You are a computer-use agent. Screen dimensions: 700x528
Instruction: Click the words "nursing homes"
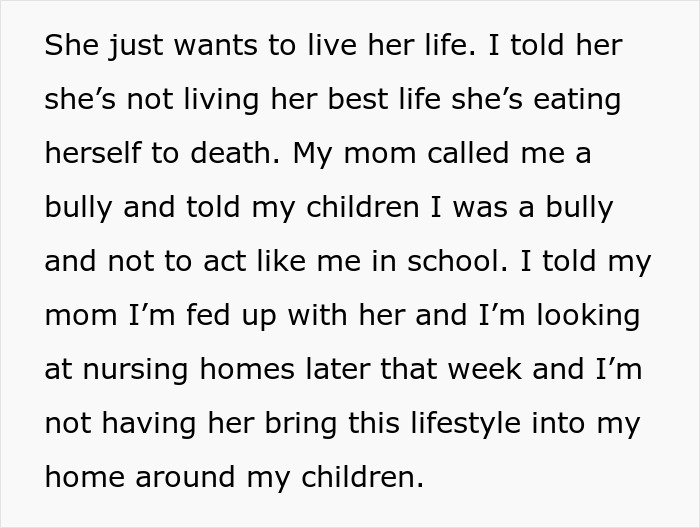pyautogui.click(x=188, y=370)
